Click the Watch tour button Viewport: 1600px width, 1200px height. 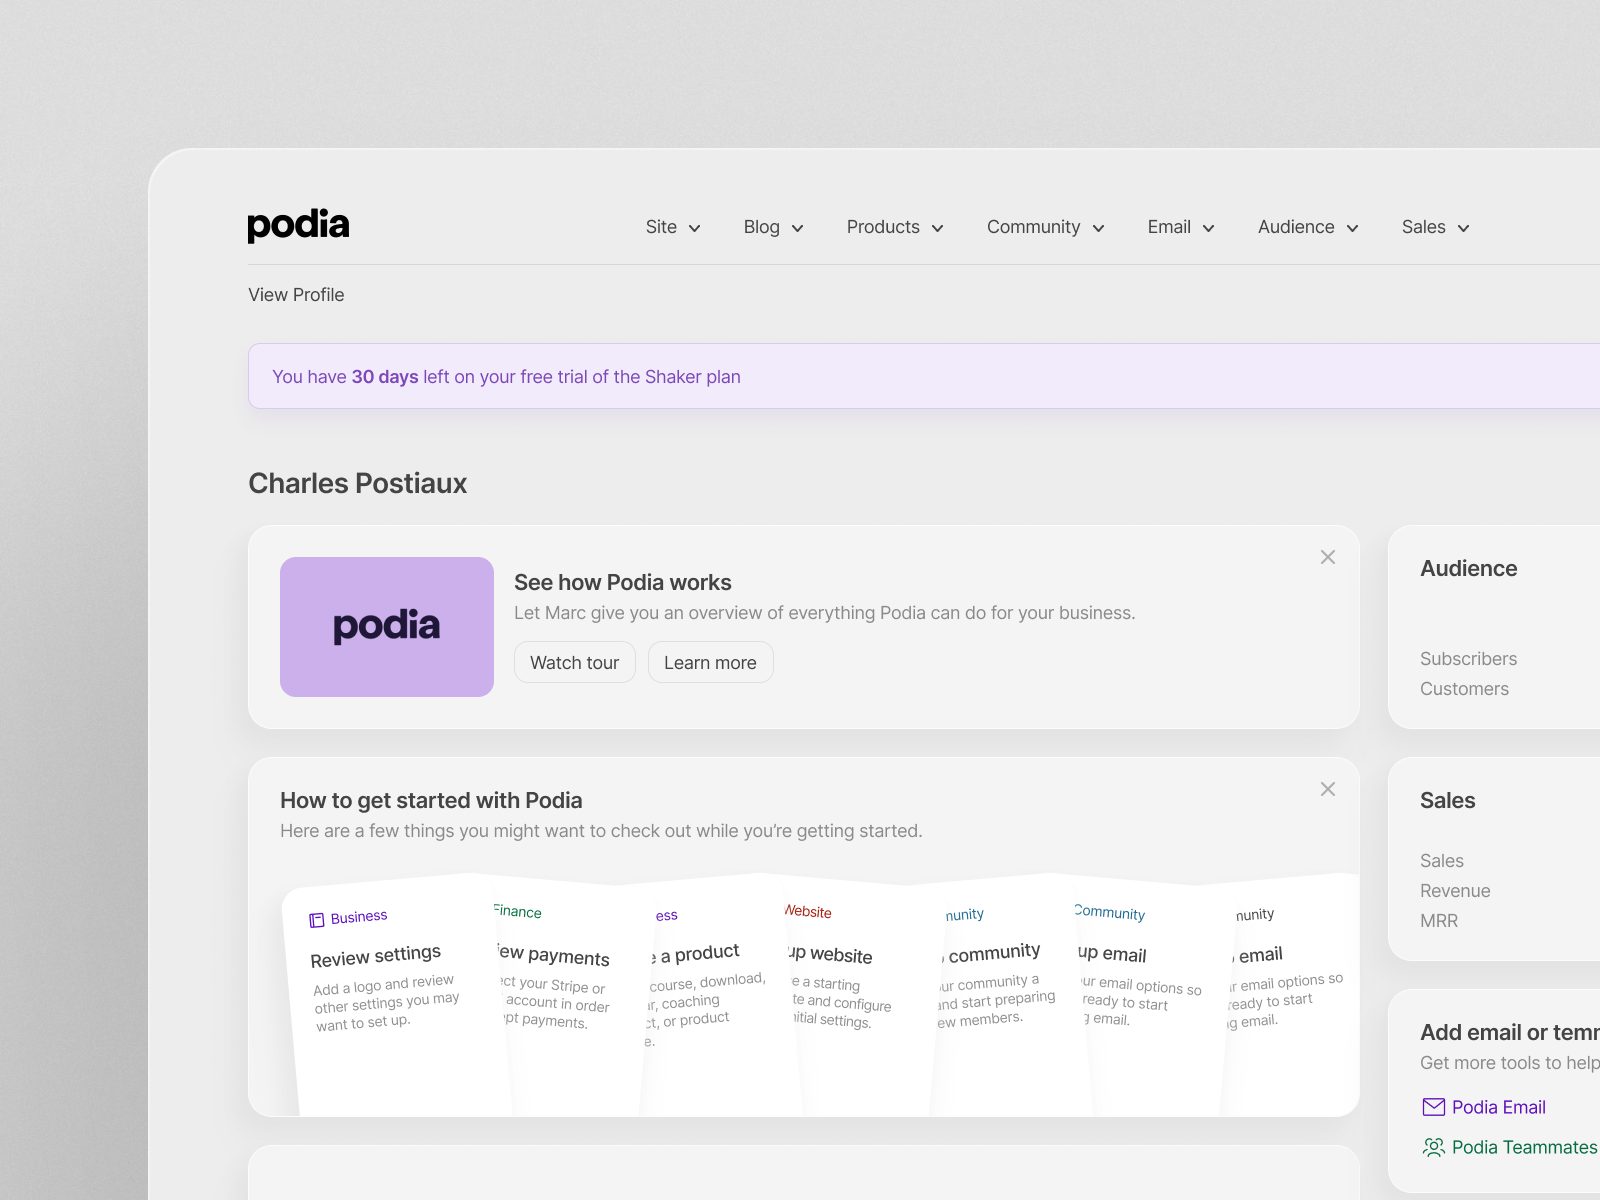(x=574, y=662)
